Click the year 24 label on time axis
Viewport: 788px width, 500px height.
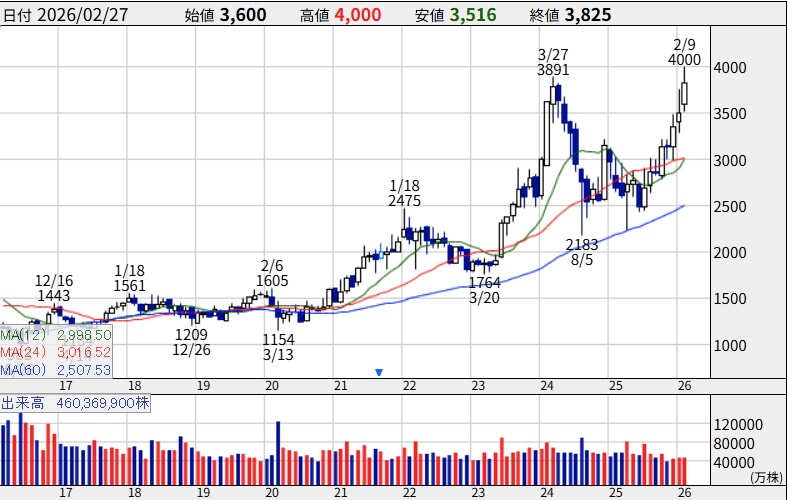[x=547, y=386]
